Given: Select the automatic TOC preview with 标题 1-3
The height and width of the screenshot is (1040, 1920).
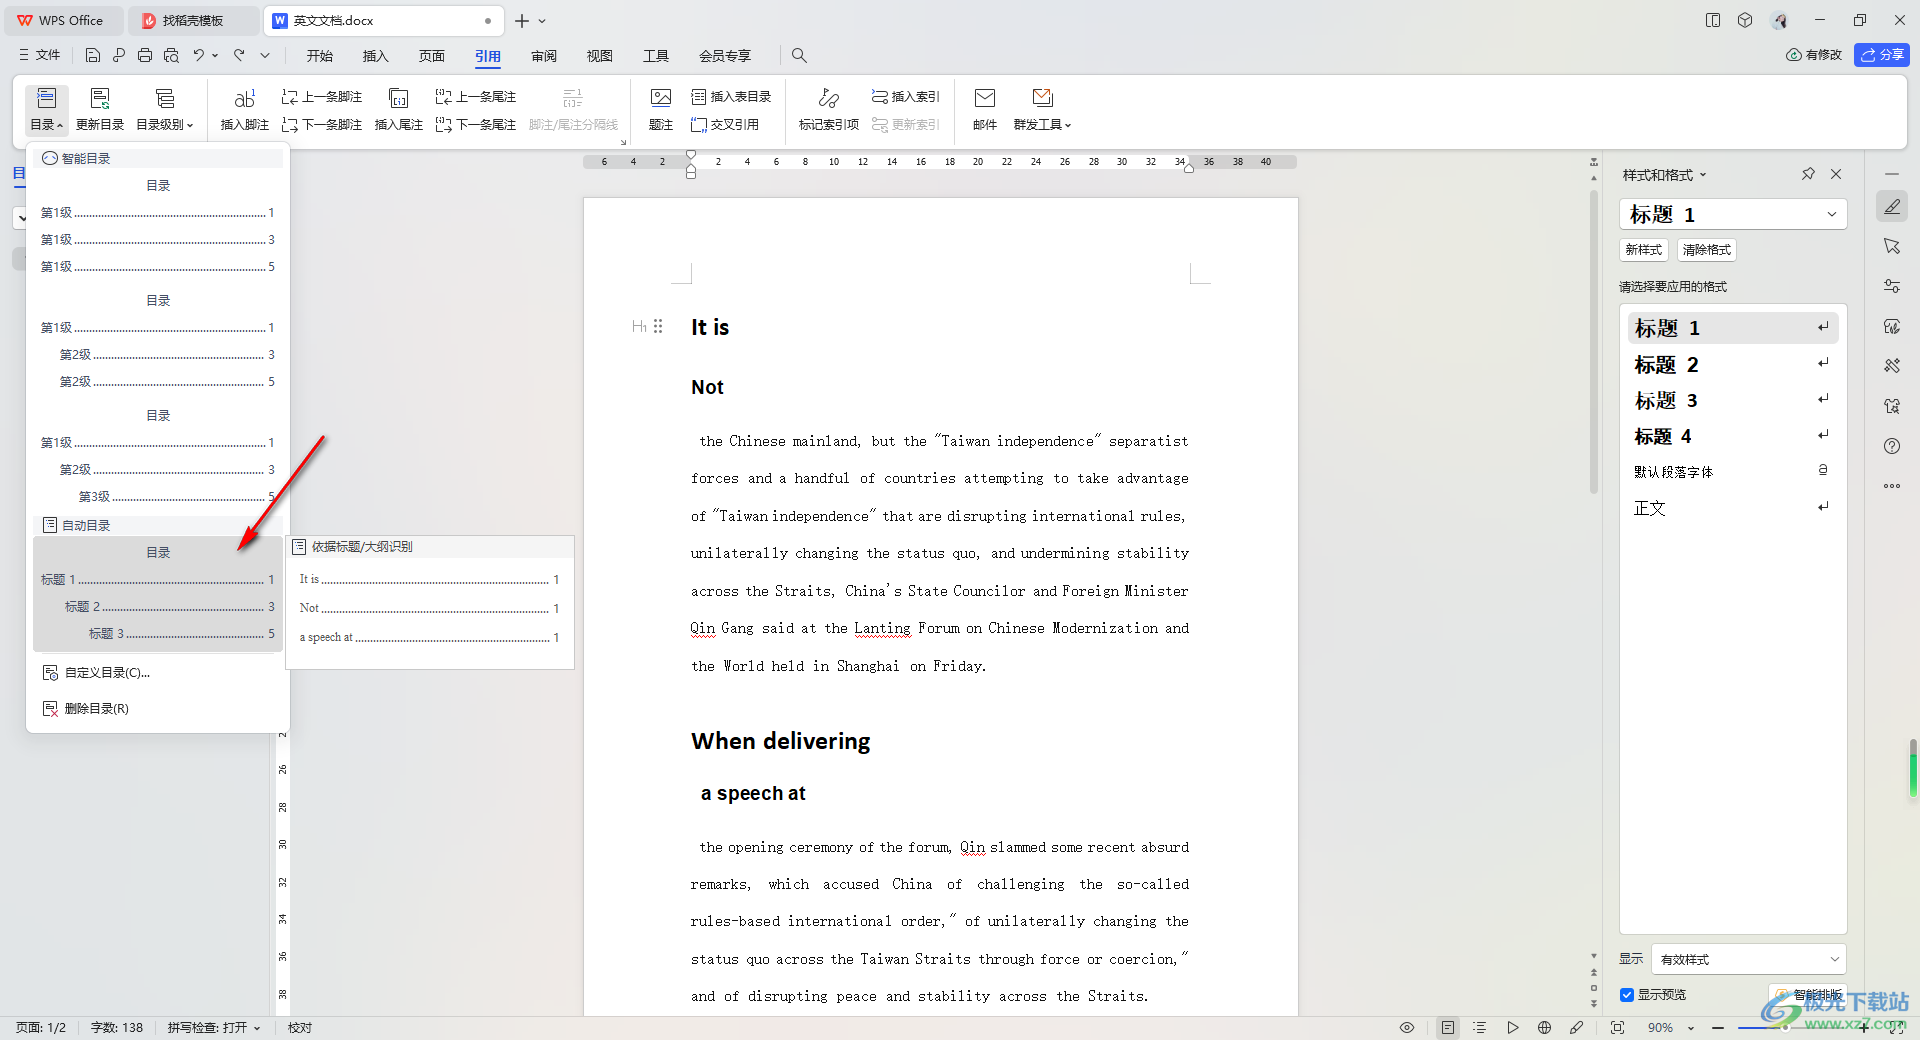Looking at the screenshot, I should pos(158,594).
